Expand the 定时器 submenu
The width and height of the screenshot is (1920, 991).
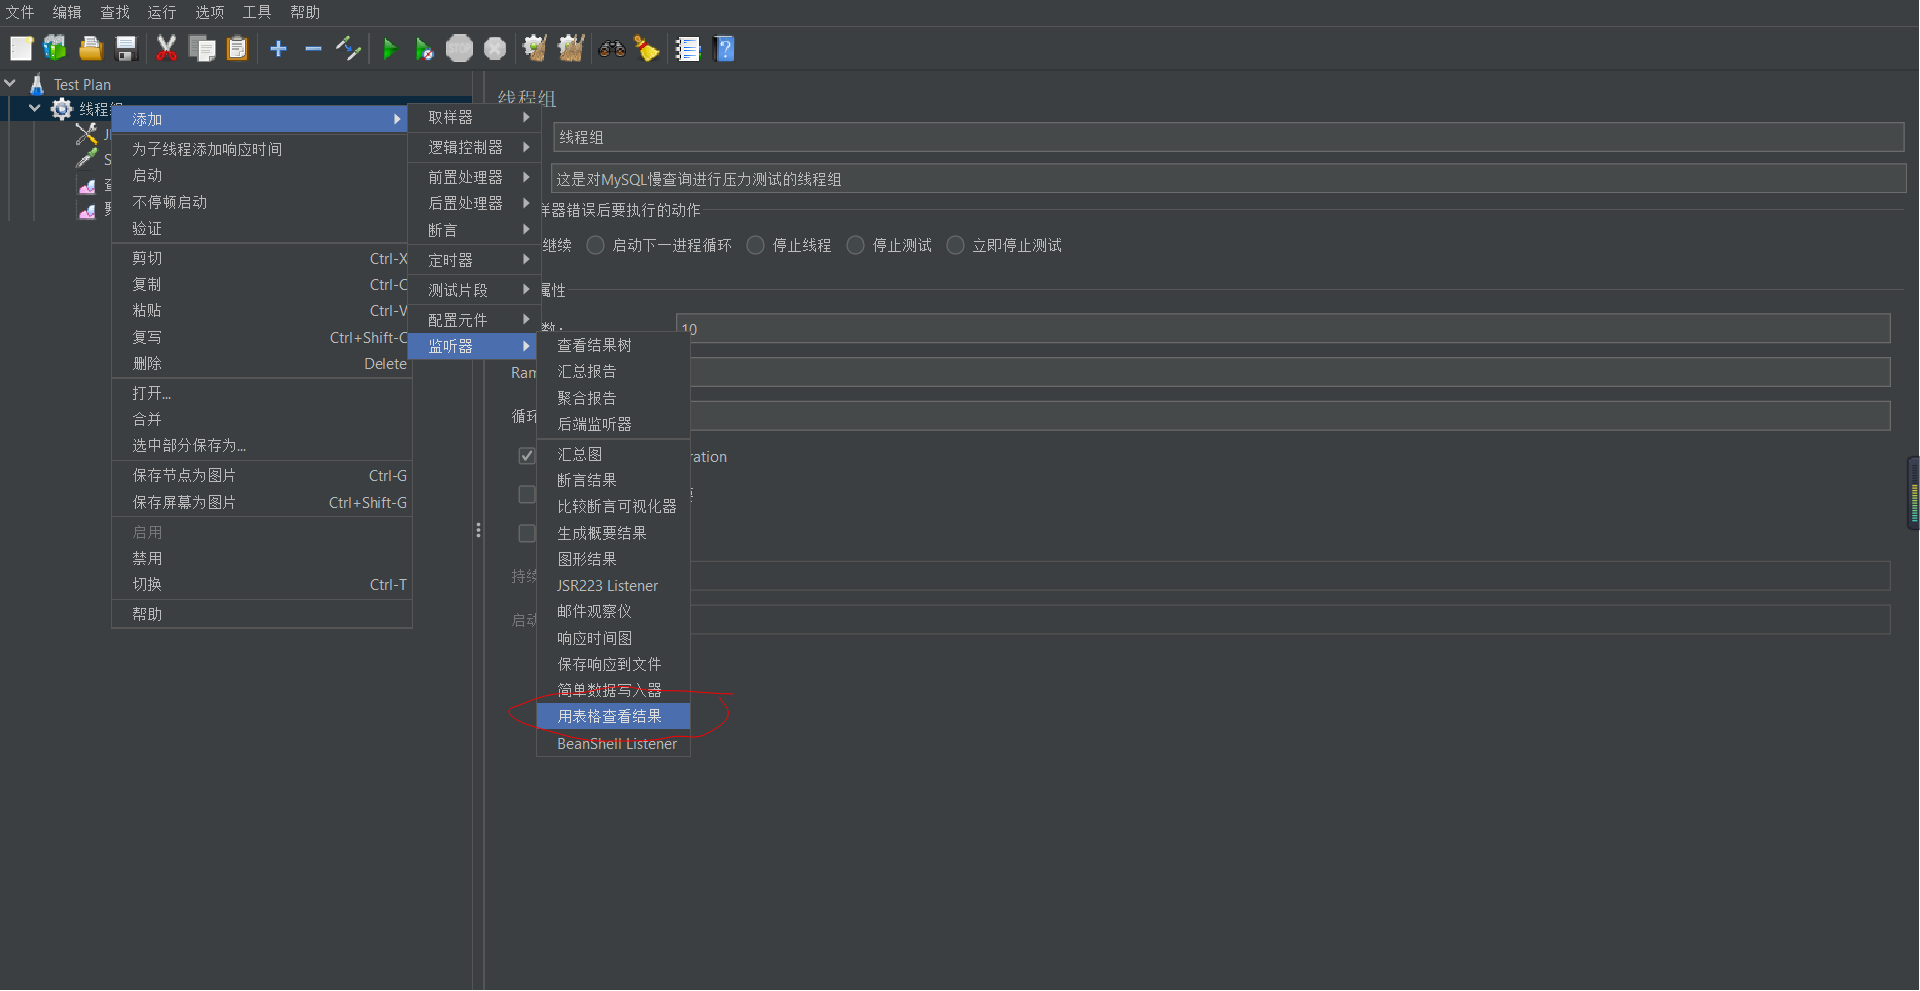tap(474, 260)
